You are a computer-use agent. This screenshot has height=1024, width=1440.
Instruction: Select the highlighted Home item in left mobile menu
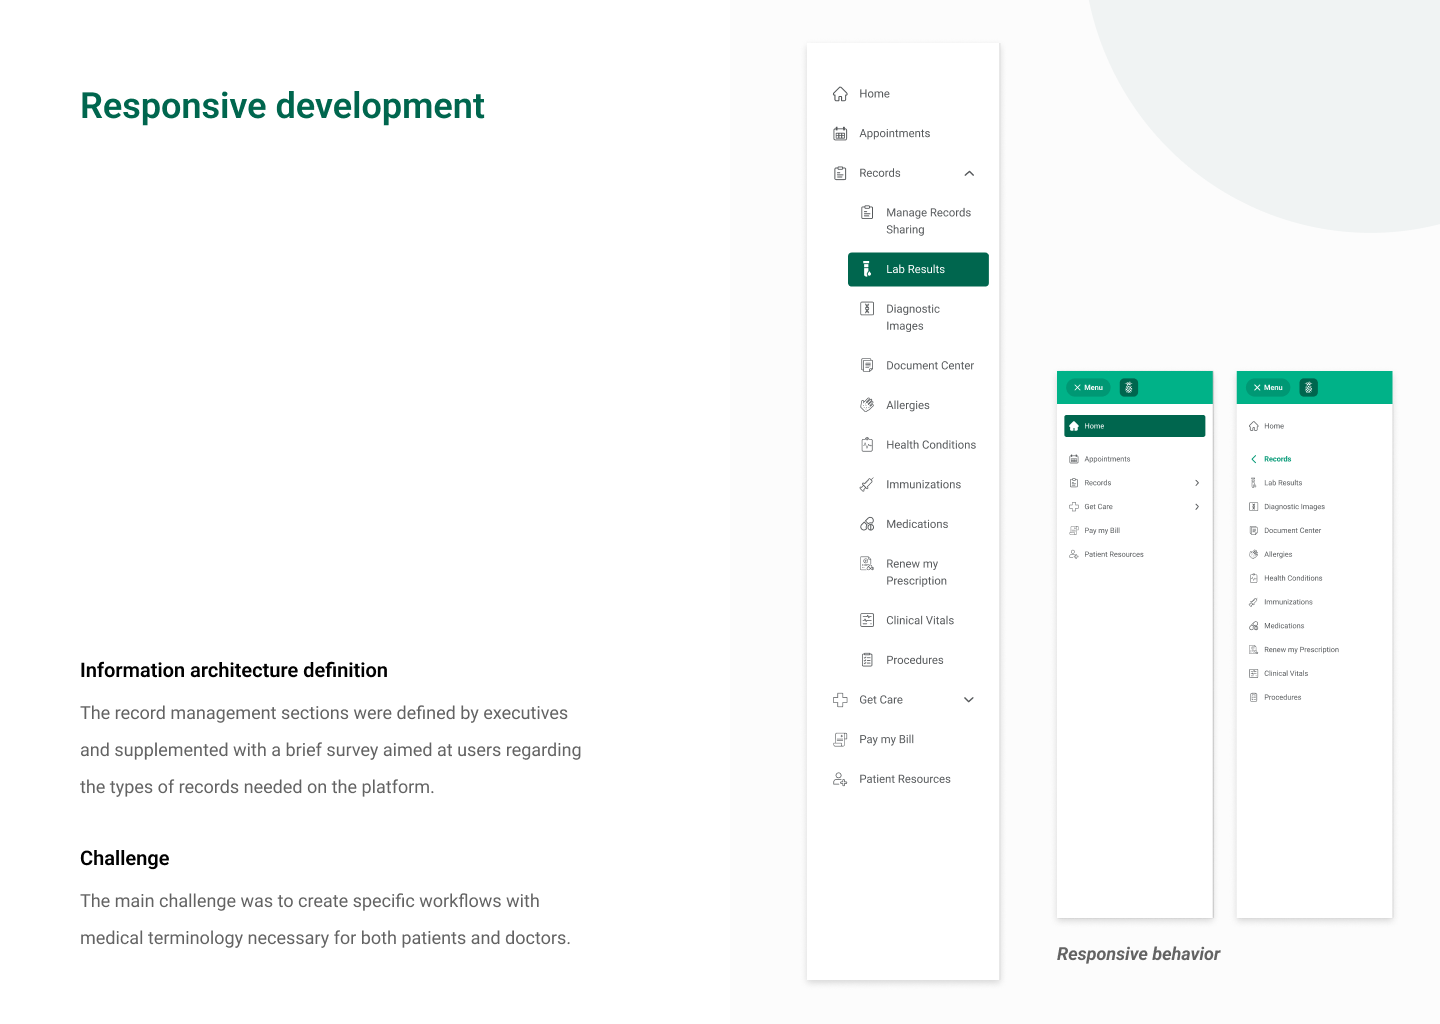point(1134,426)
